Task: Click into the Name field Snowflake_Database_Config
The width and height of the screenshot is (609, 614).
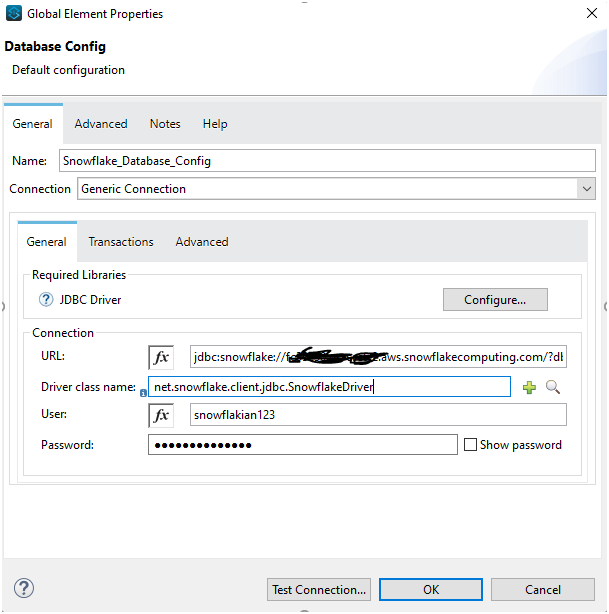Action: pyautogui.click(x=327, y=161)
